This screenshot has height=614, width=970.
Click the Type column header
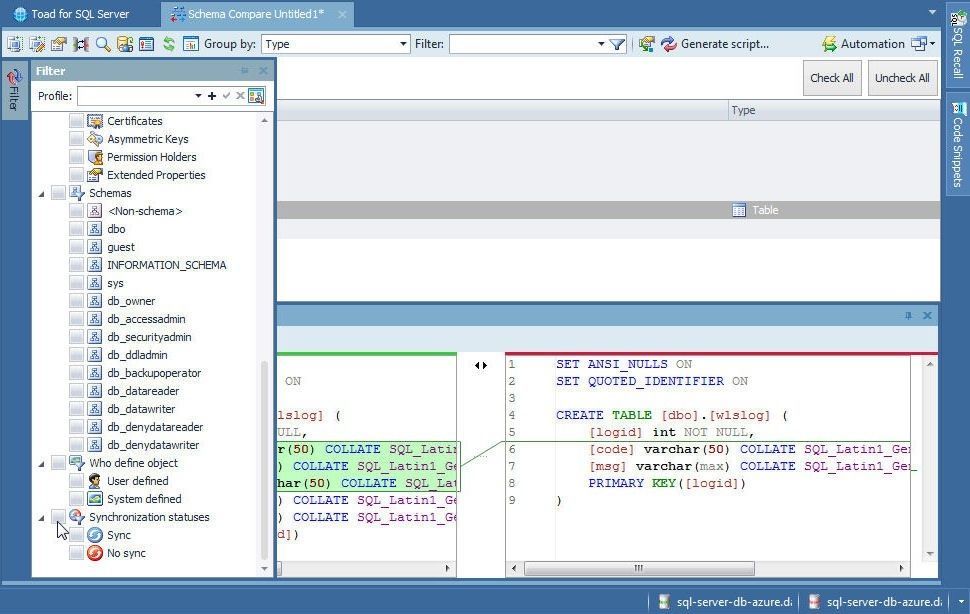point(834,110)
